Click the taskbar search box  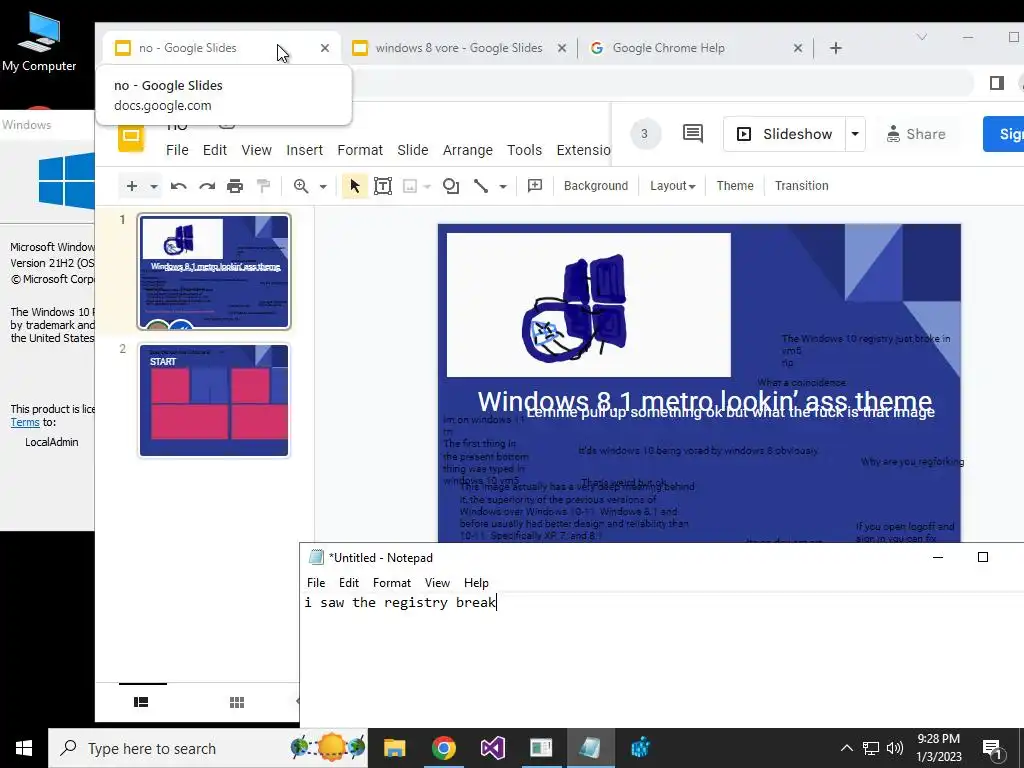pos(208,748)
